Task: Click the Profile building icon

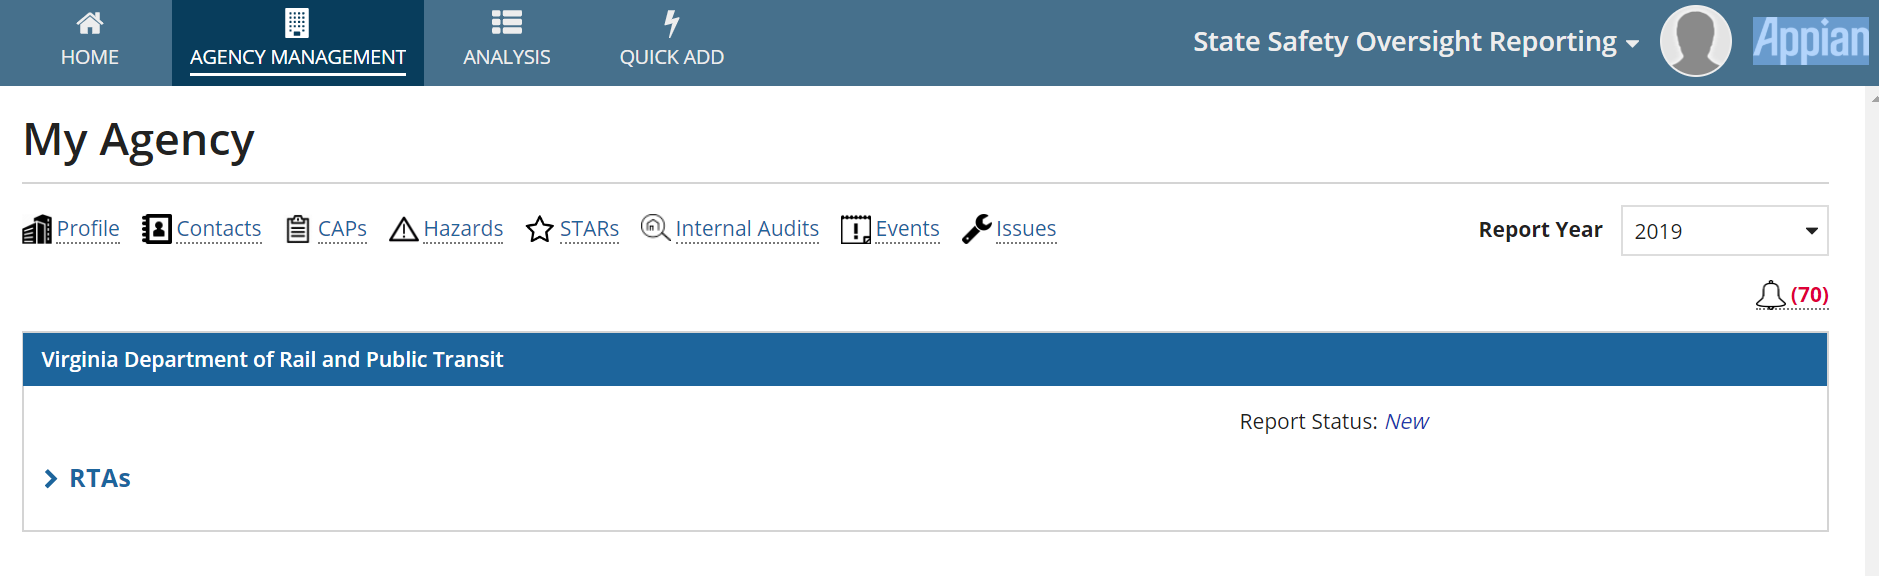Action: coord(37,230)
